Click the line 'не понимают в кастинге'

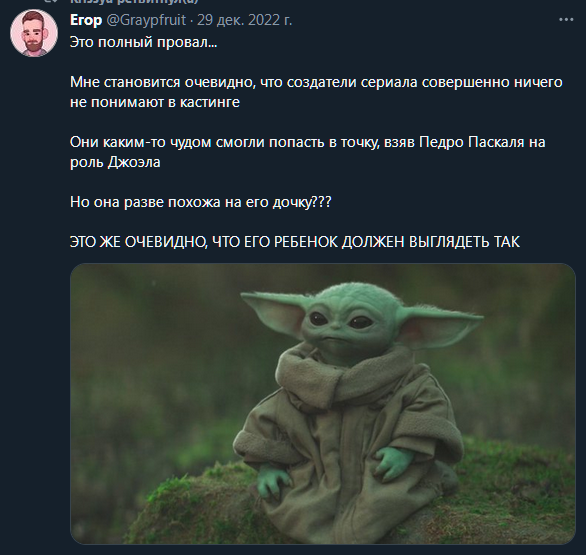[155, 102]
